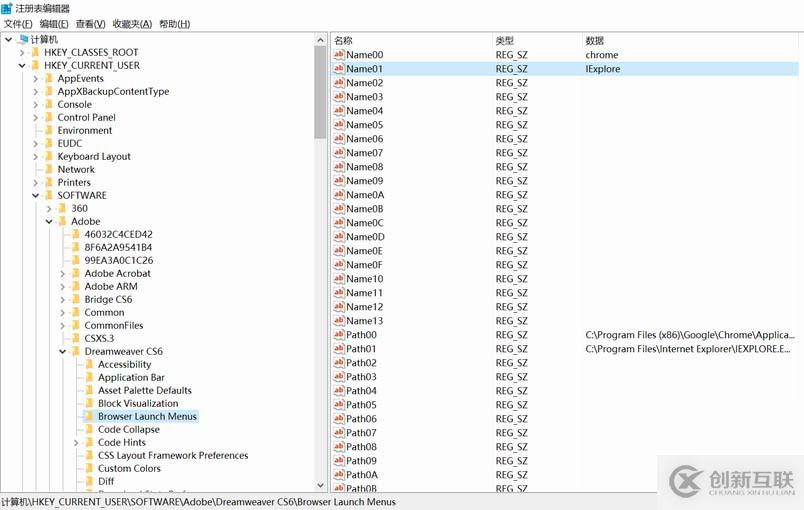
Task: Click the 计算机 computer icon
Action: (23, 39)
